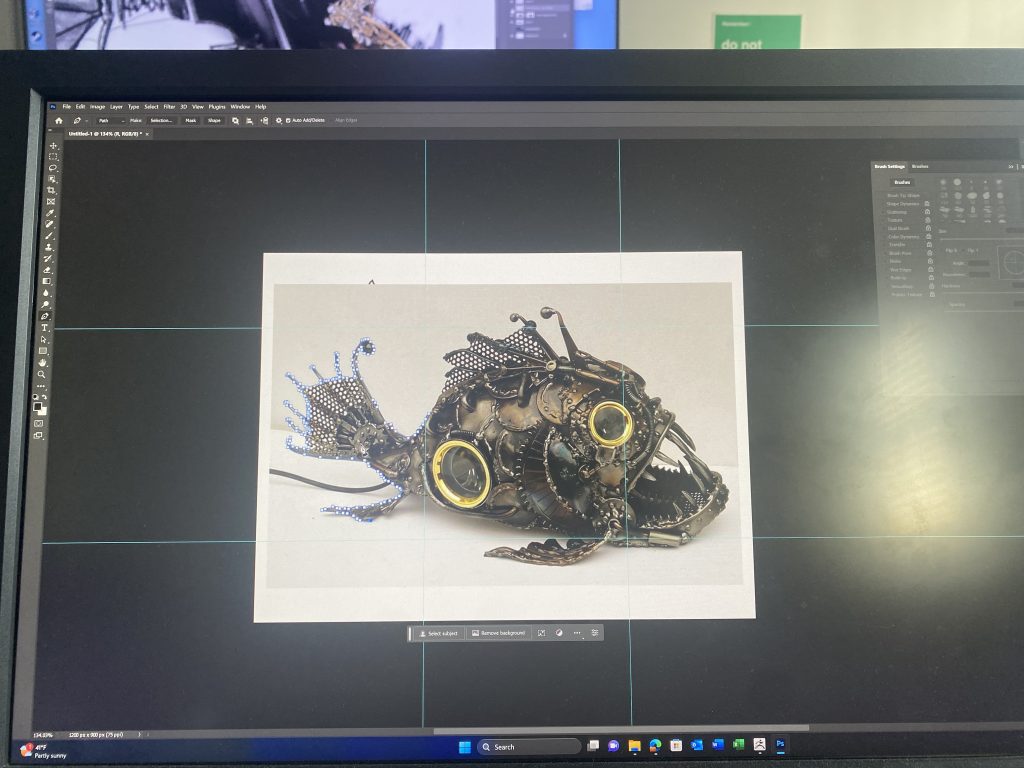
Task: Select the Lasso tool
Action: [x=52, y=168]
